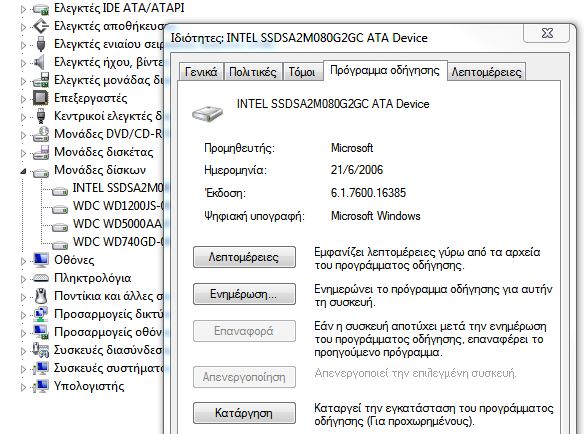Expand the Μονάδες δισκέτας node
Image resolution: width=584 pixels, height=434 pixels.
tap(23, 152)
